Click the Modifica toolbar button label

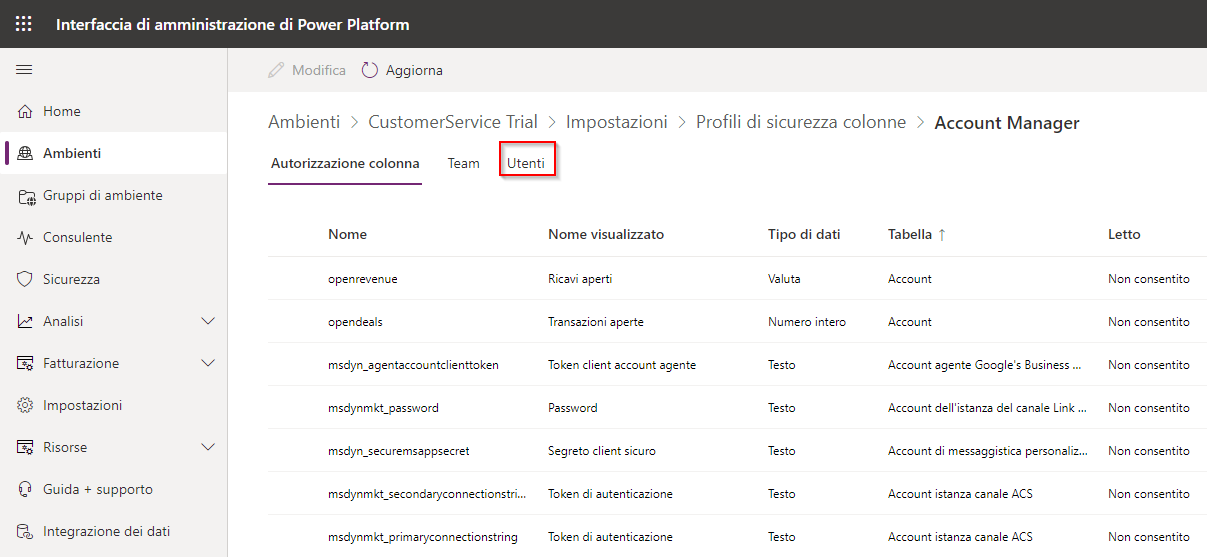[319, 70]
